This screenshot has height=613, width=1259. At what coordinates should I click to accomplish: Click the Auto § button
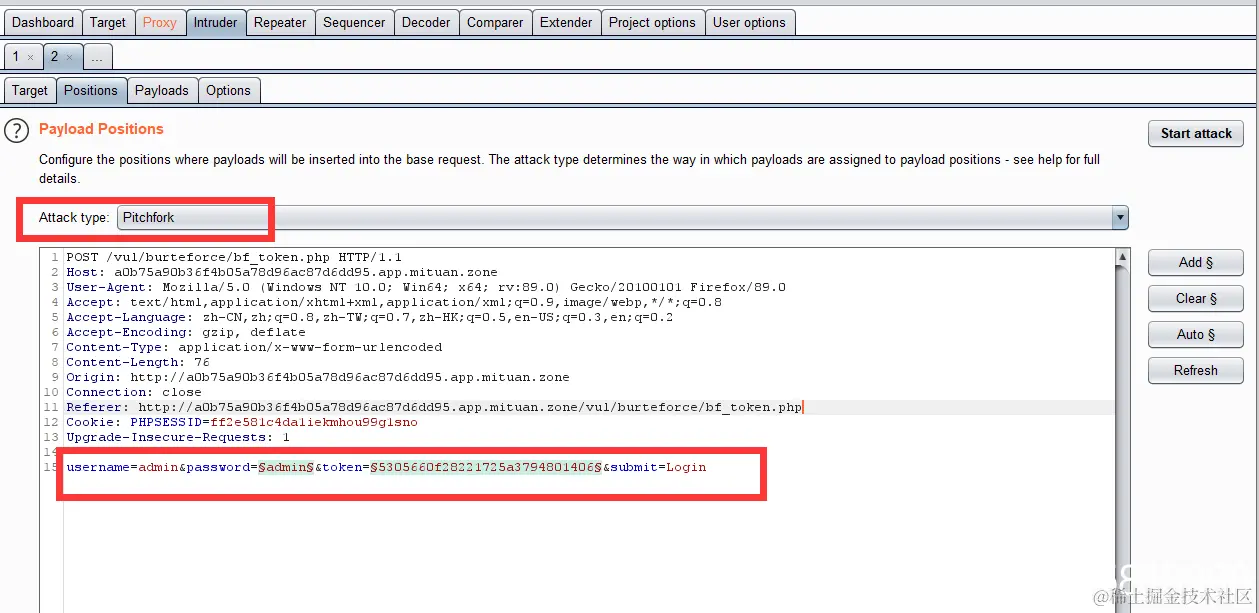[1196, 334]
